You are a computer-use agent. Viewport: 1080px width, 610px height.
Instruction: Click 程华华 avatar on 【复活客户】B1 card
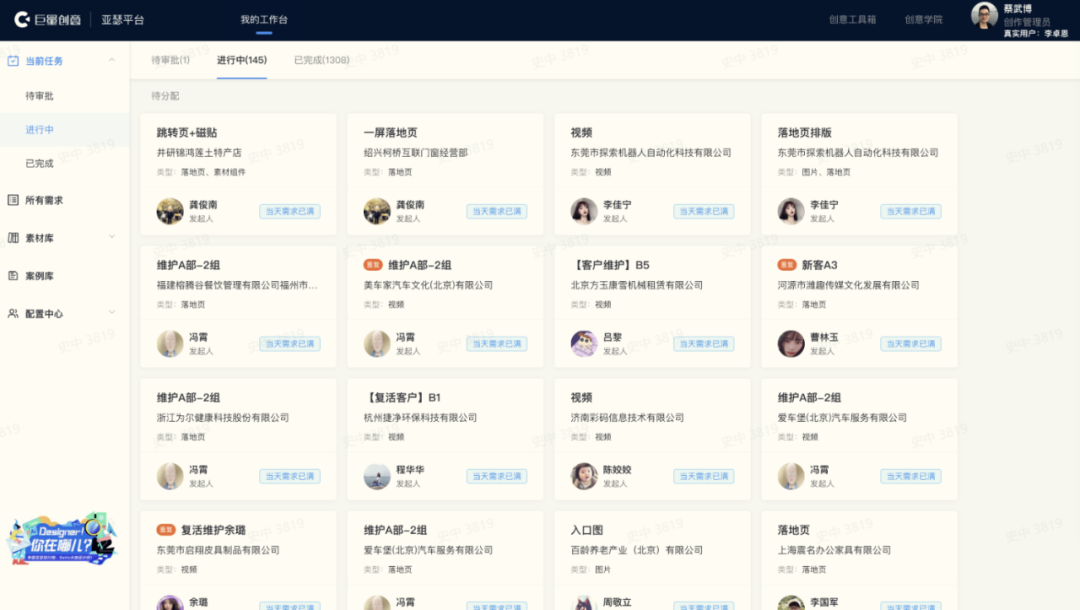pos(377,476)
